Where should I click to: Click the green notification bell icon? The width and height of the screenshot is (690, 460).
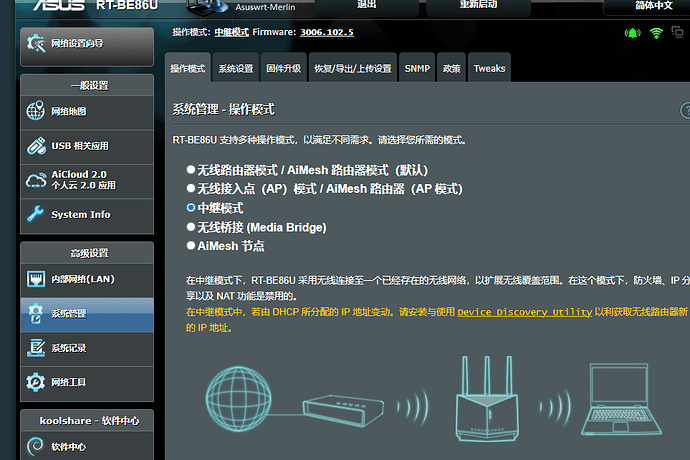pos(633,33)
